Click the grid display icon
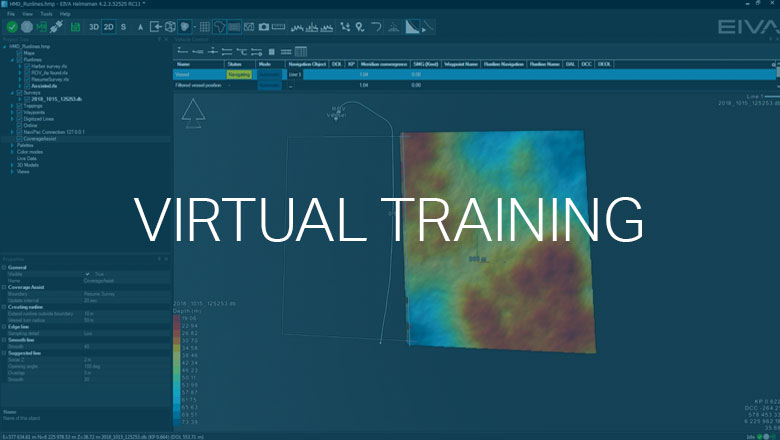The height and width of the screenshot is (440, 780). tap(205, 26)
